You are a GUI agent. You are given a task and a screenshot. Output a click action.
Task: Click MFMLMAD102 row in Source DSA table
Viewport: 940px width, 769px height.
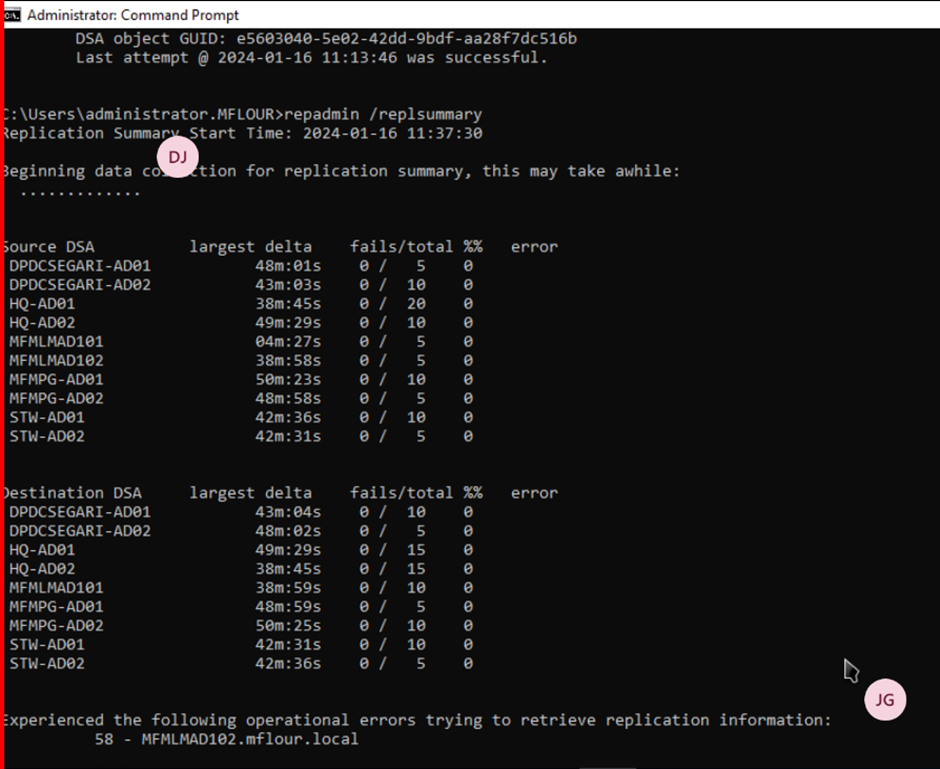241,360
